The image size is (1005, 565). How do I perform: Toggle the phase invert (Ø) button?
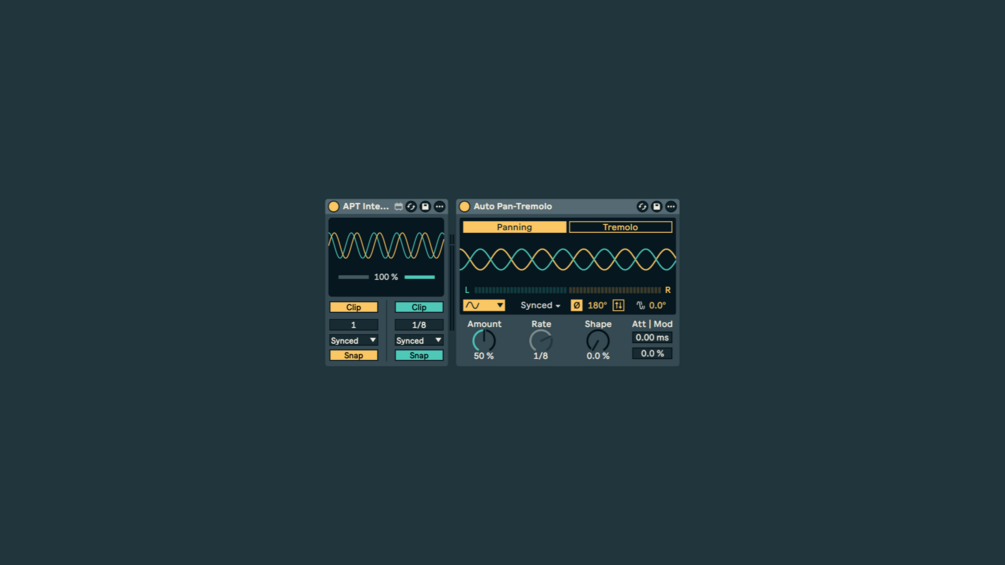[x=576, y=306]
